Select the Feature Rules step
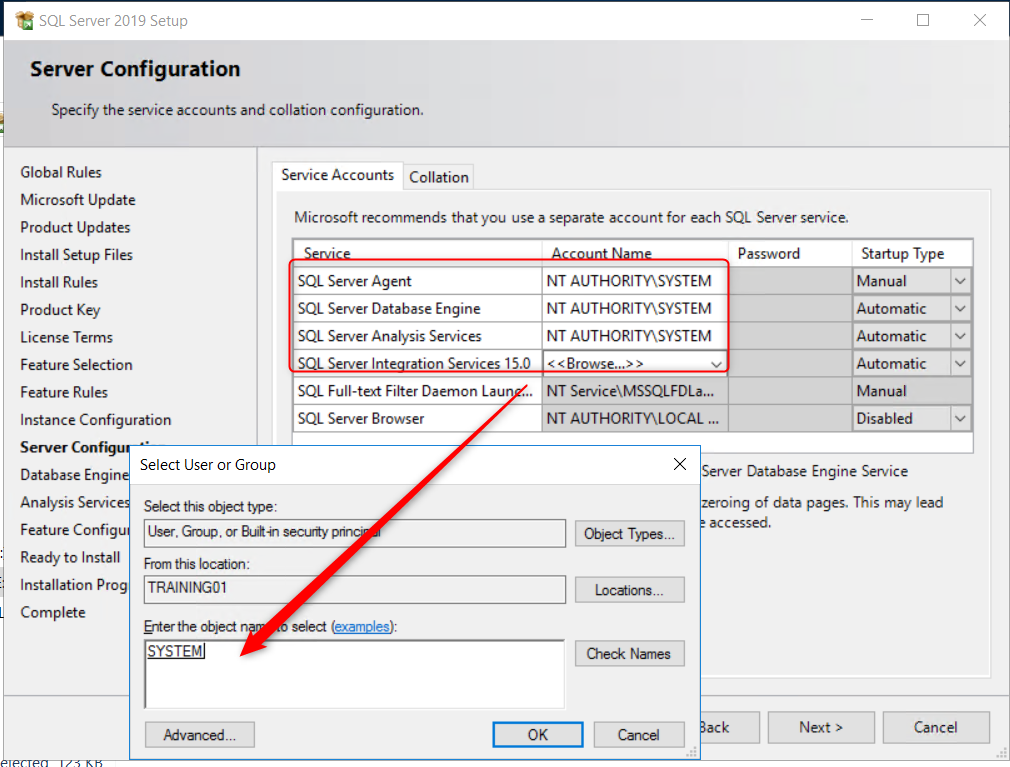Screen dimensions: 1010x767 tap(64, 392)
